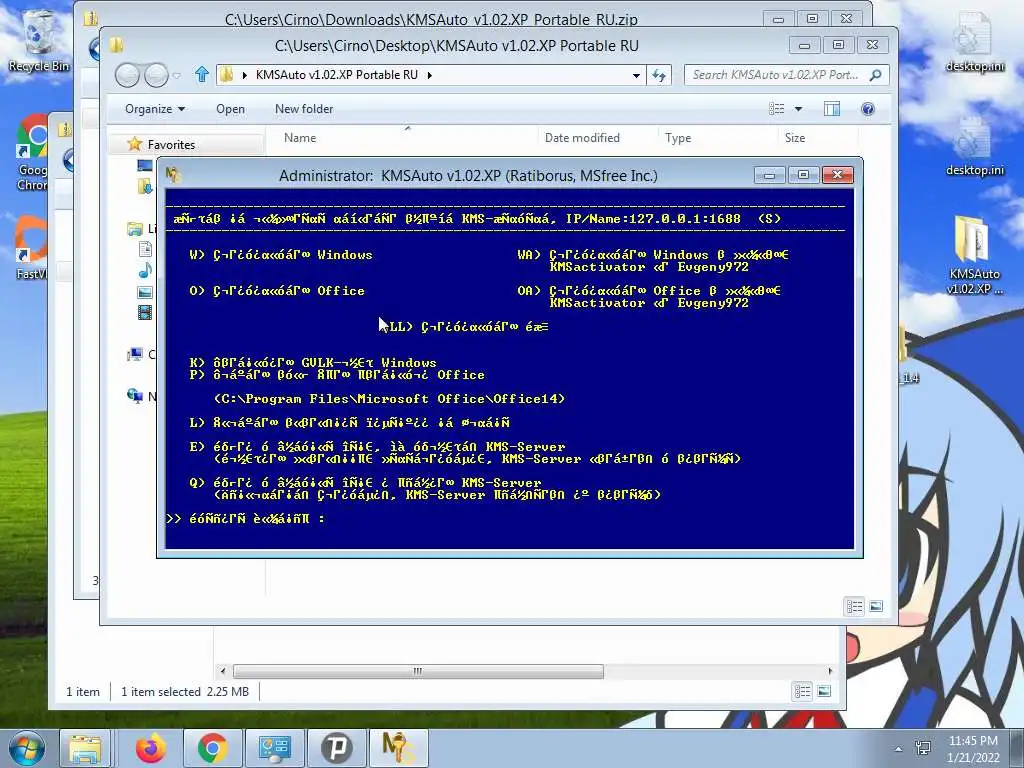The height and width of the screenshot is (768, 1024).
Task: Click horizontal scrollbar left arrow rear window
Action: 223,671
